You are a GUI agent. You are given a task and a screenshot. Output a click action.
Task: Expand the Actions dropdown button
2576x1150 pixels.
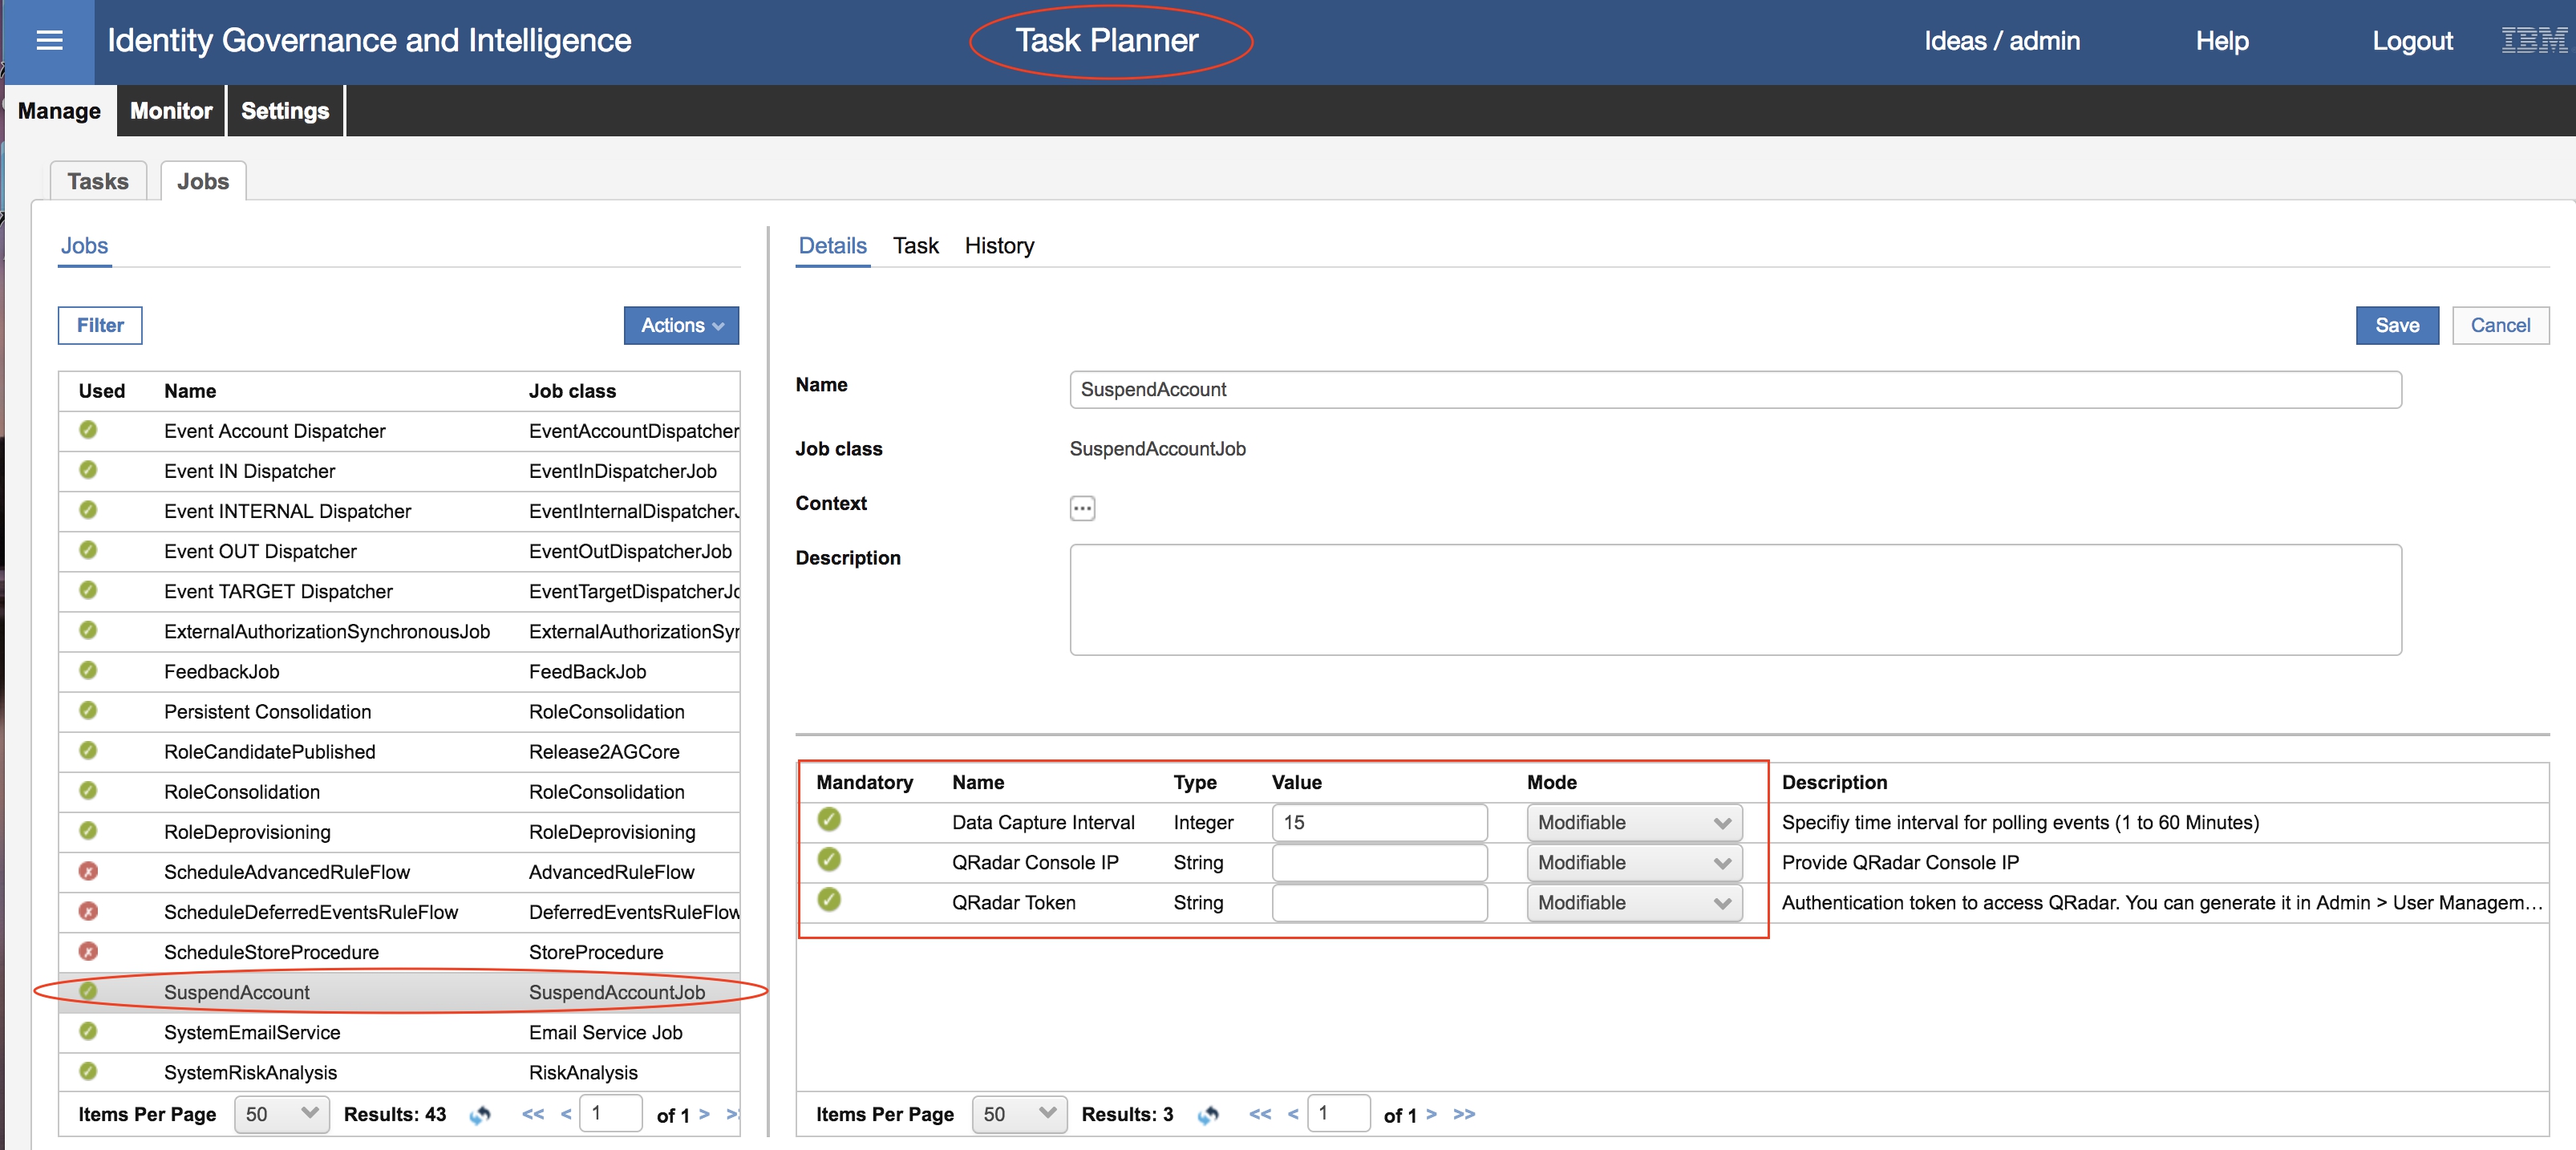pyautogui.click(x=681, y=325)
